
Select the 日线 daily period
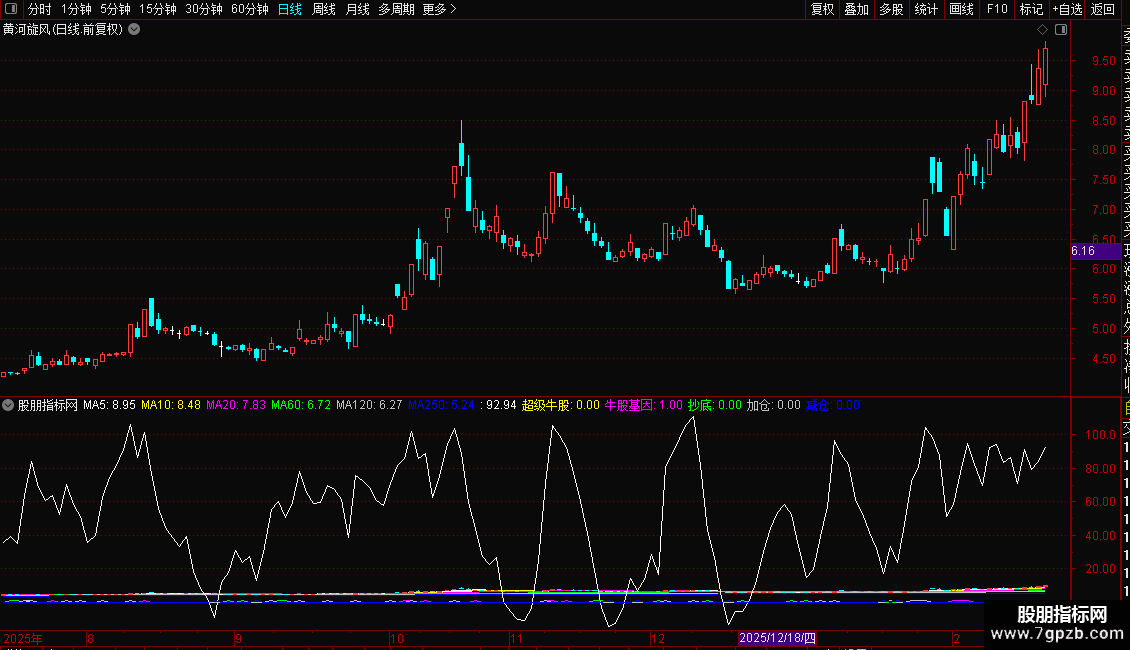pyautogui.click(x=290, y=9)
